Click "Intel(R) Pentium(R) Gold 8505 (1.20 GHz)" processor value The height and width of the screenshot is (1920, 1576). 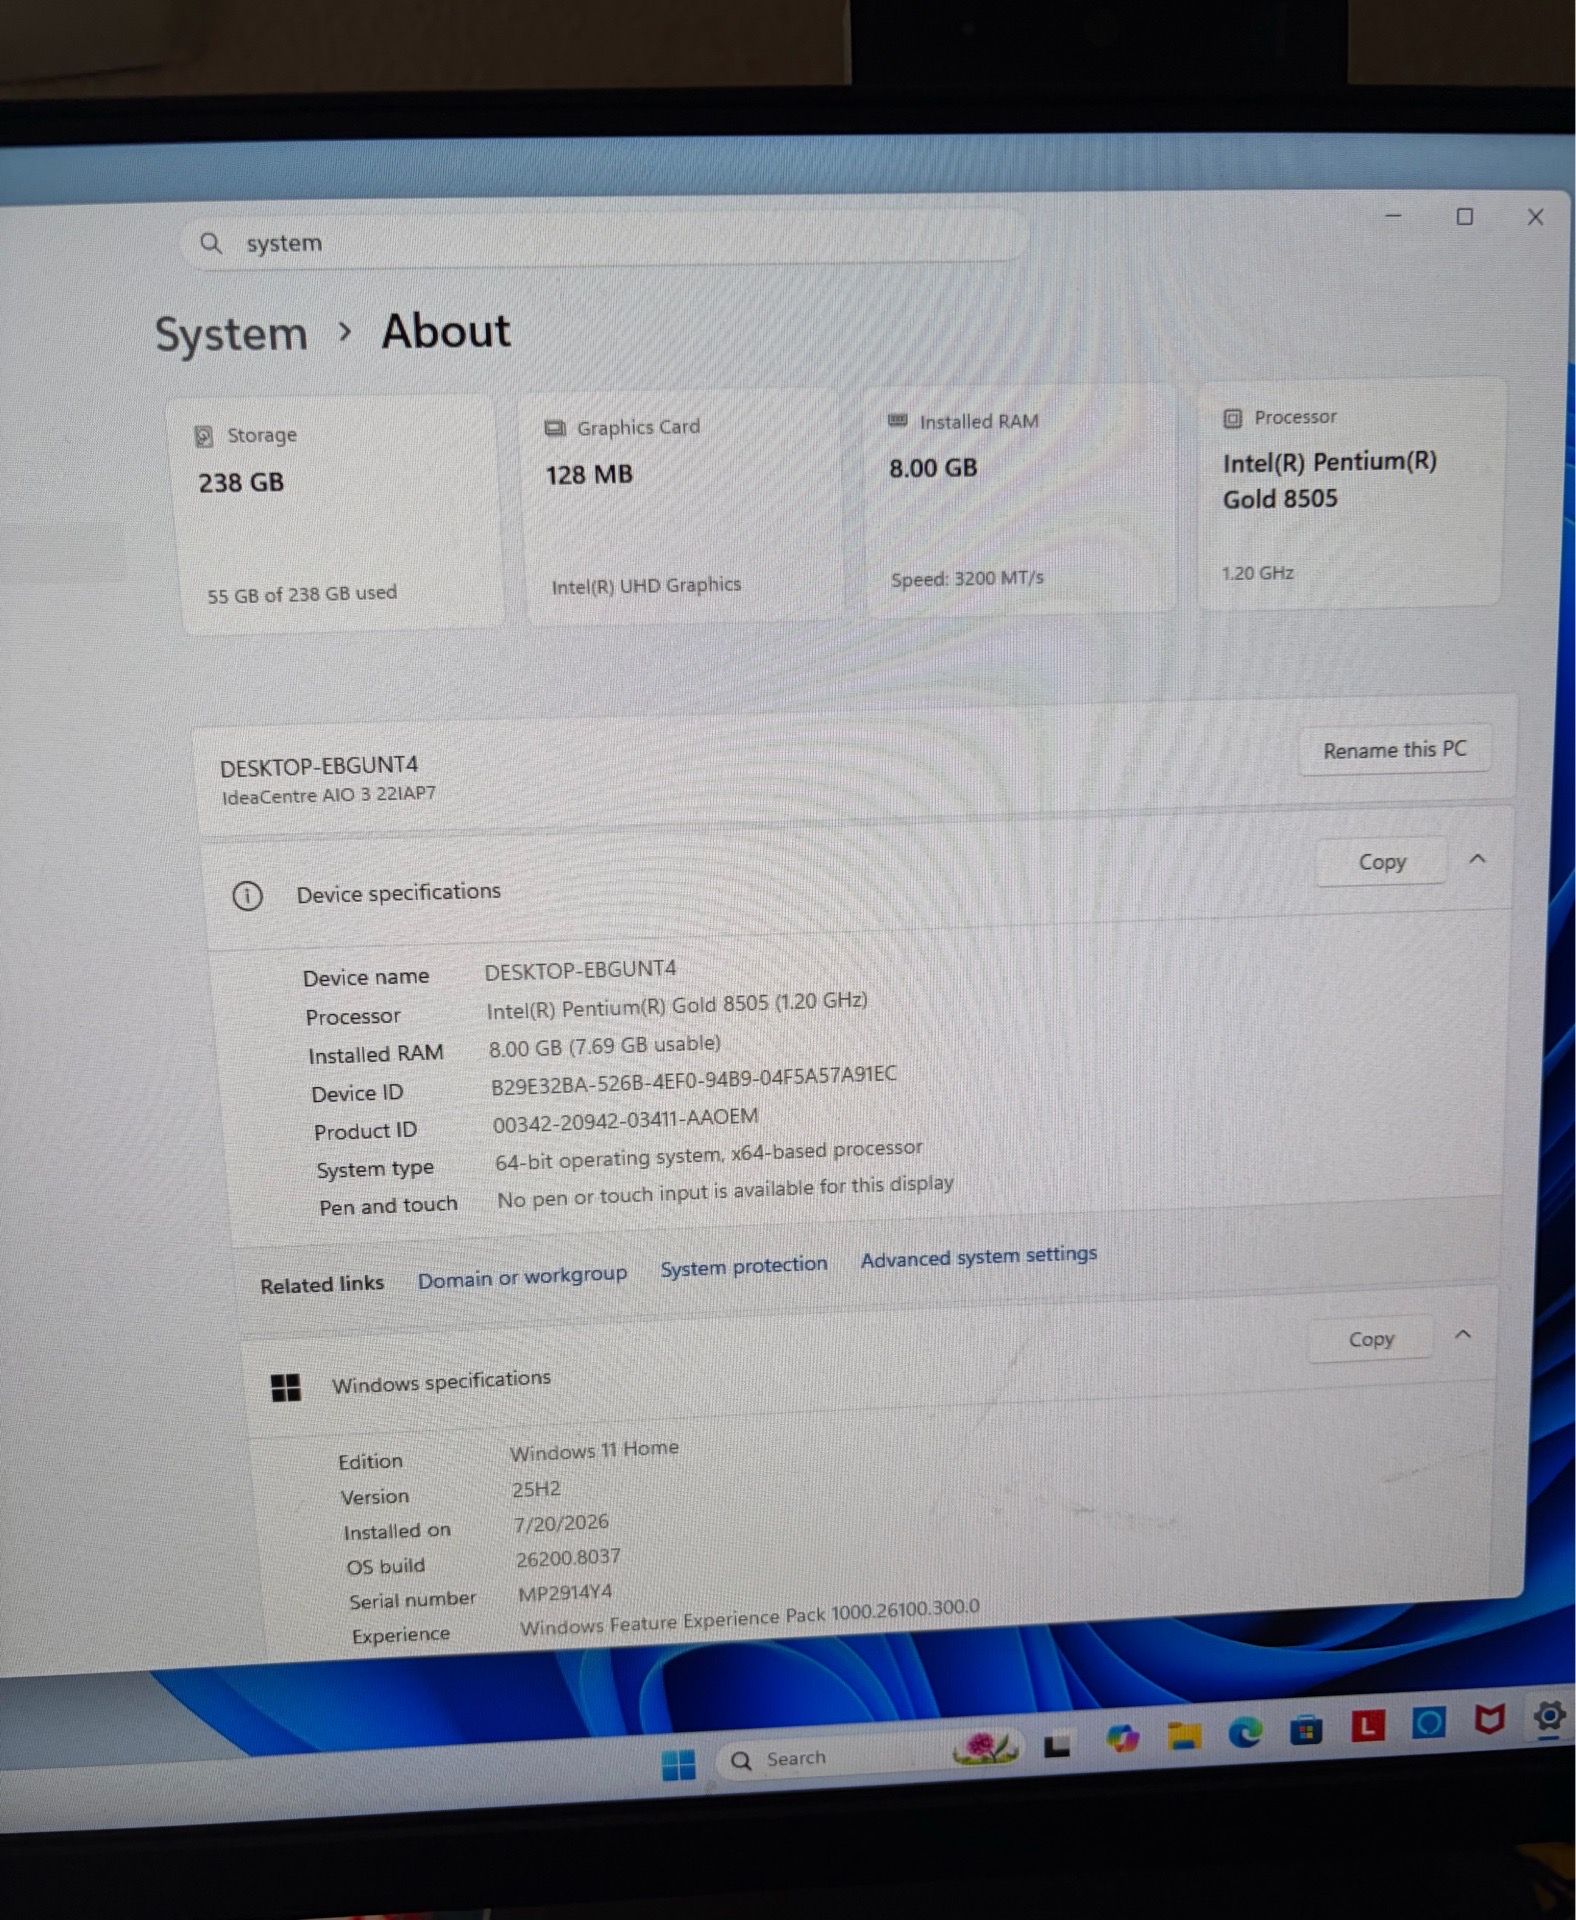pyautogui.click(x=677, y=1006)
